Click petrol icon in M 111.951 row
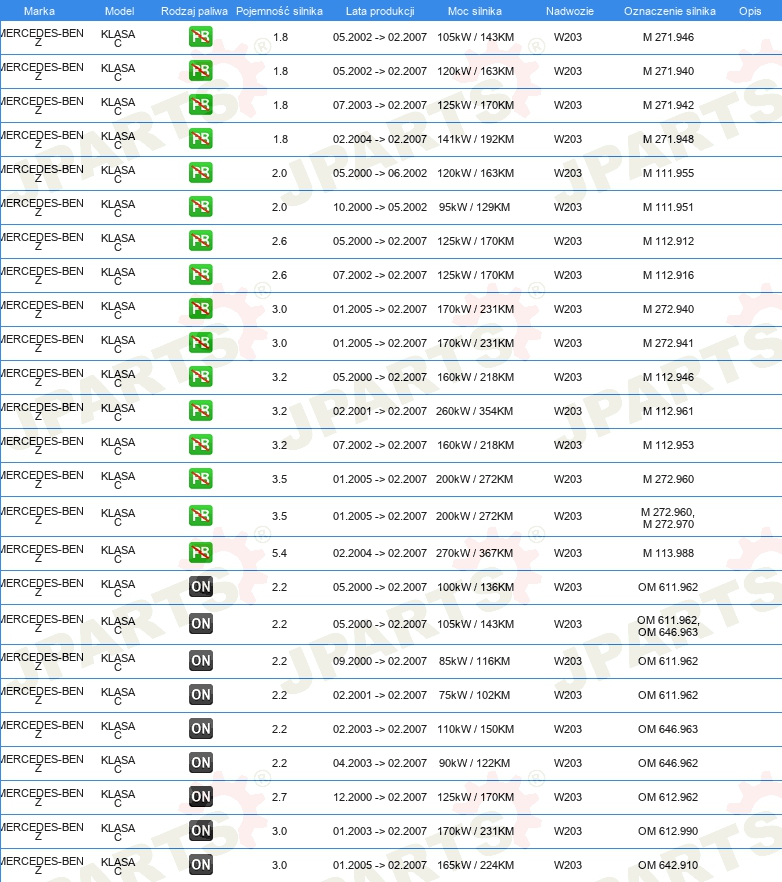 201,206
